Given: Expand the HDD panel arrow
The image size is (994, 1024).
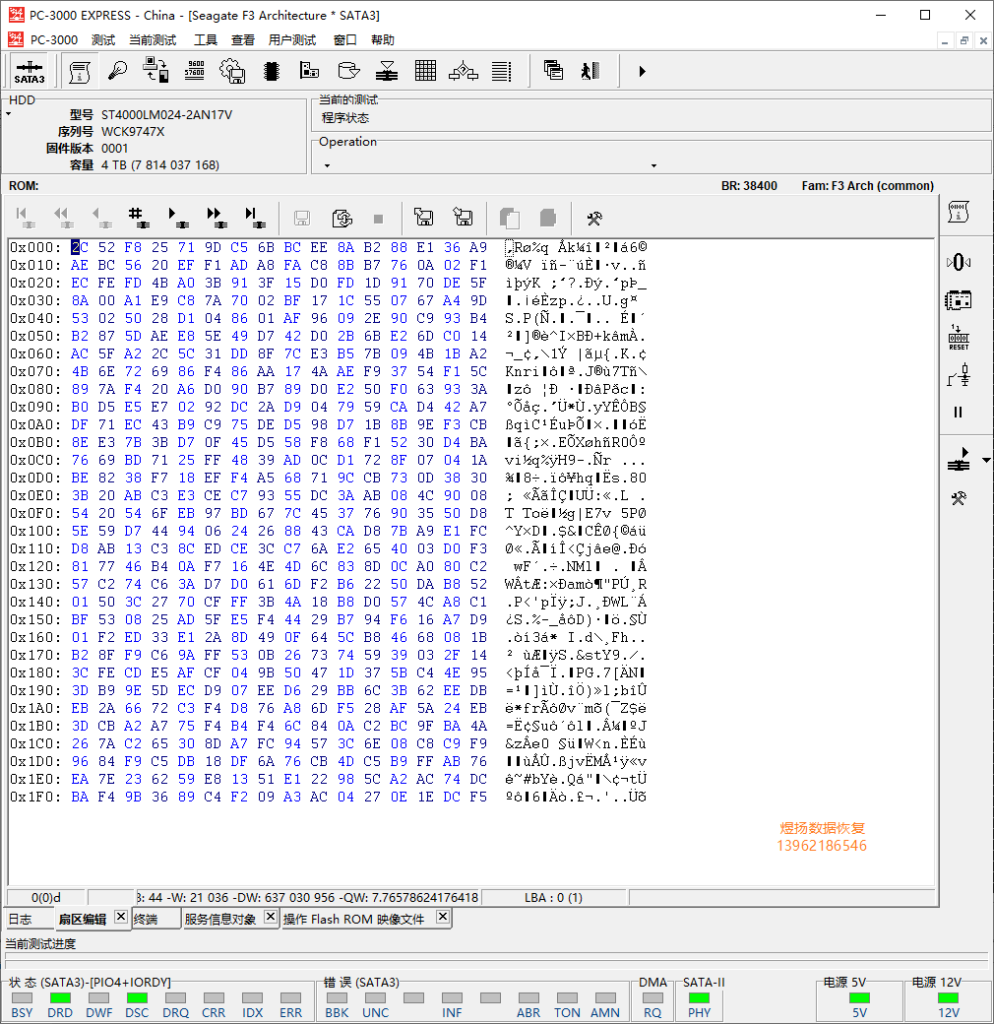Looking at the screenshot, I should click(8, 114).
